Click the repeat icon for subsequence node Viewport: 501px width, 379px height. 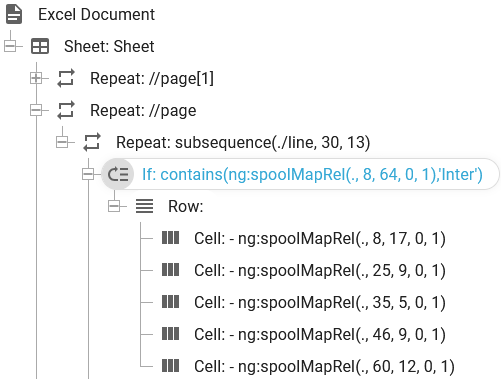click(x=92, y=142)
